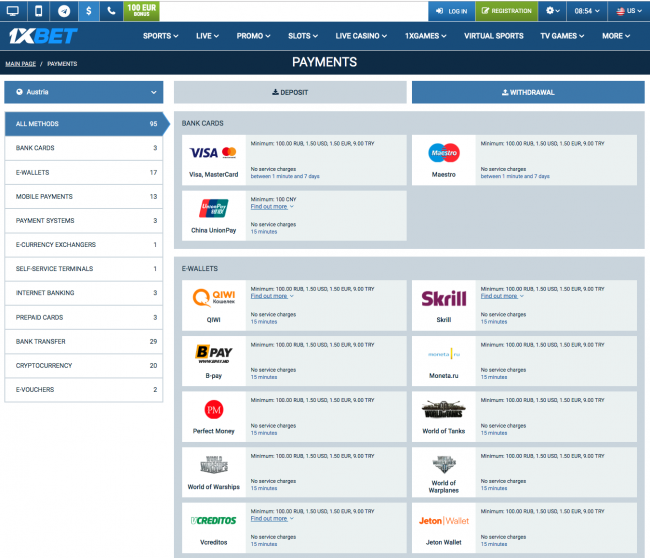Click the phone callback icon
The image size is (650, 558).
[x=112, y=11]
